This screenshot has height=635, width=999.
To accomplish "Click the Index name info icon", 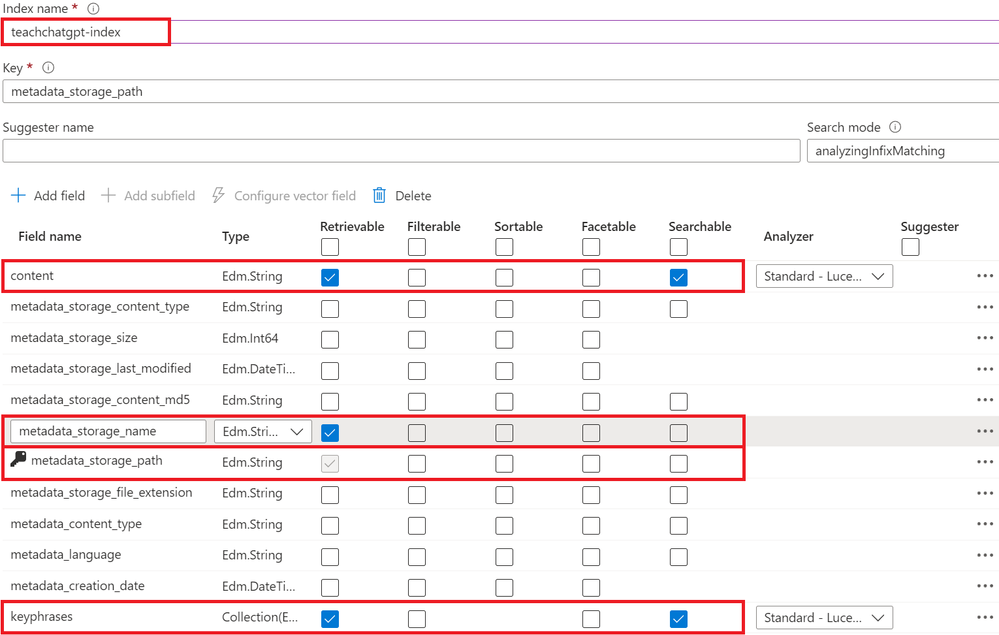I will pyautogui.click(x=93, y=9).
